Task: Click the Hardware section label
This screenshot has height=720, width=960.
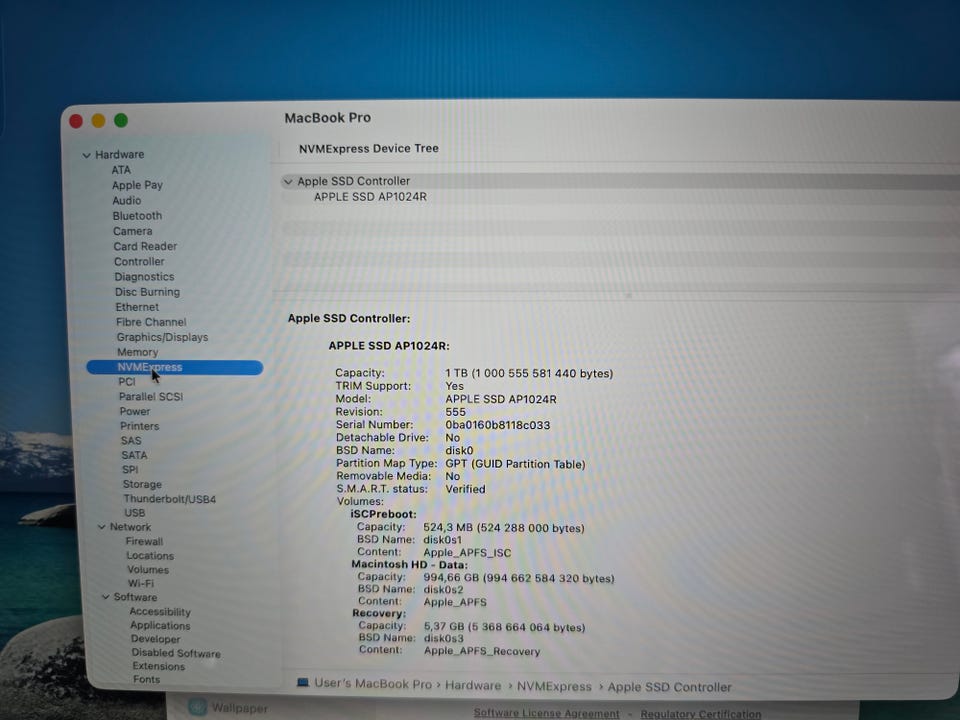Action: click(x=119, y=155)
